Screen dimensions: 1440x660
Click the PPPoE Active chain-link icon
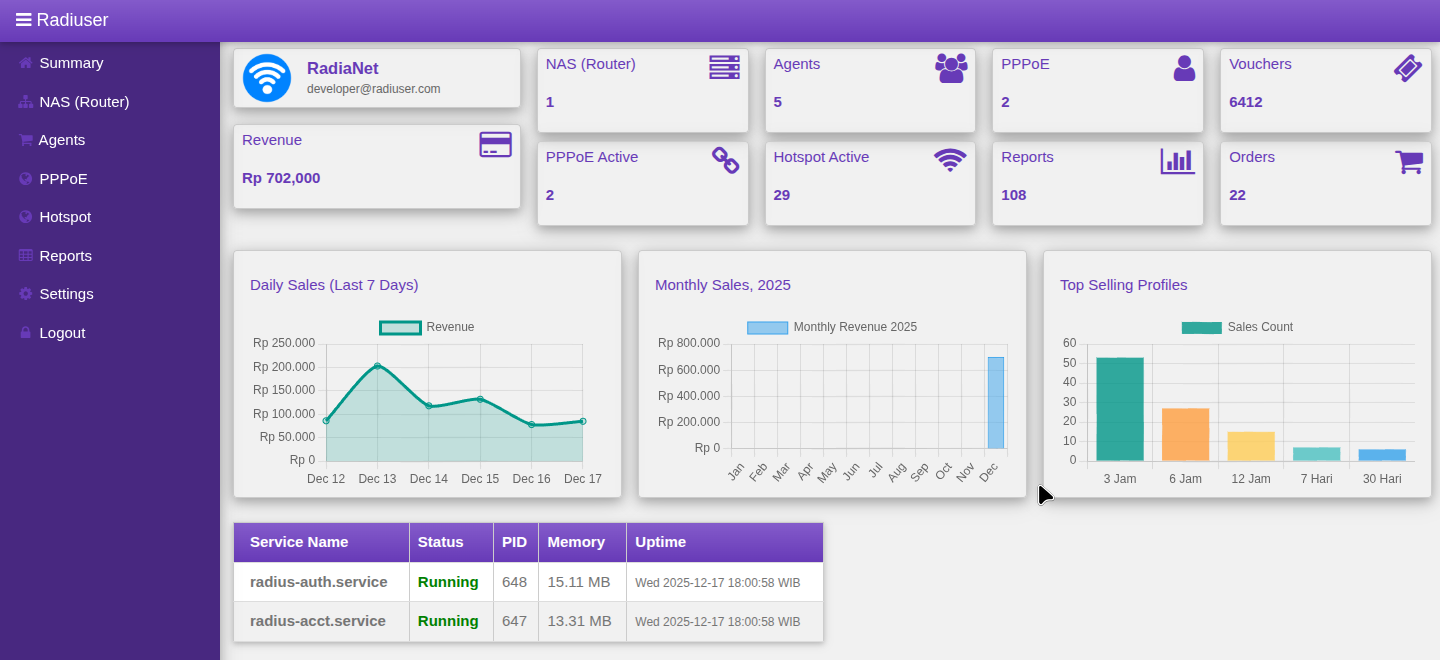(725, 160)
